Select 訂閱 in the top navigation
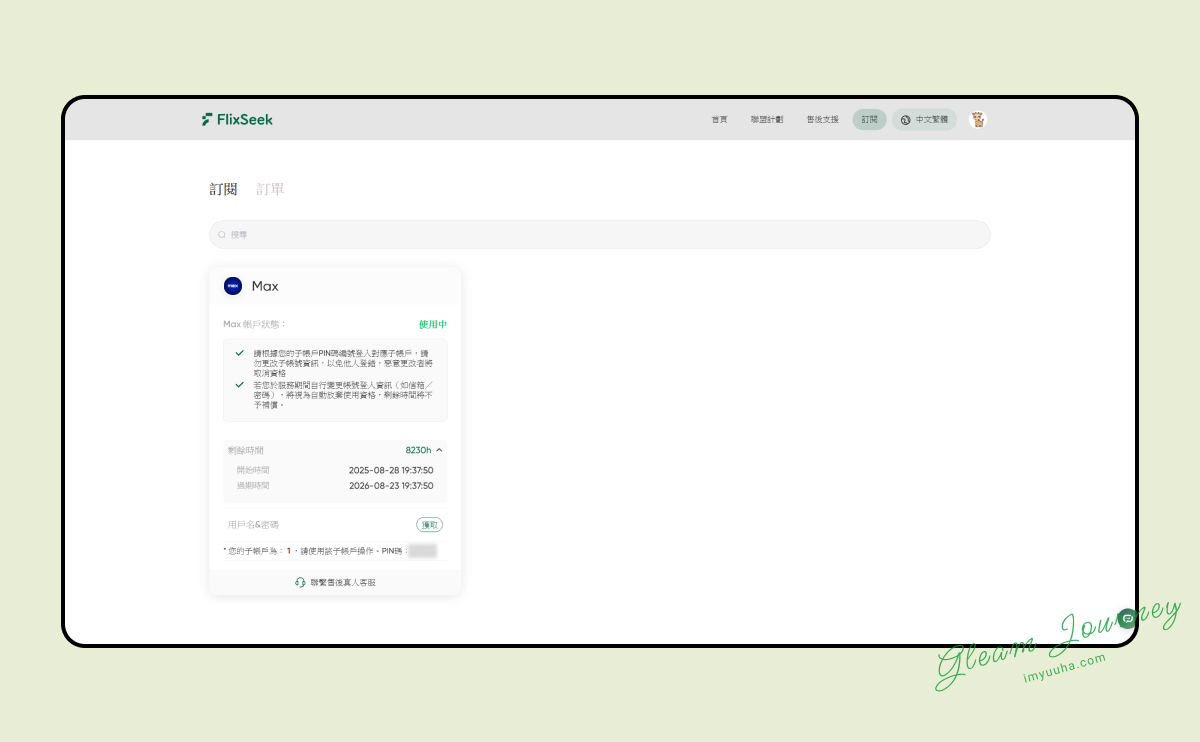This screenshot has width=1200, height=742. (x=869, y=120)
